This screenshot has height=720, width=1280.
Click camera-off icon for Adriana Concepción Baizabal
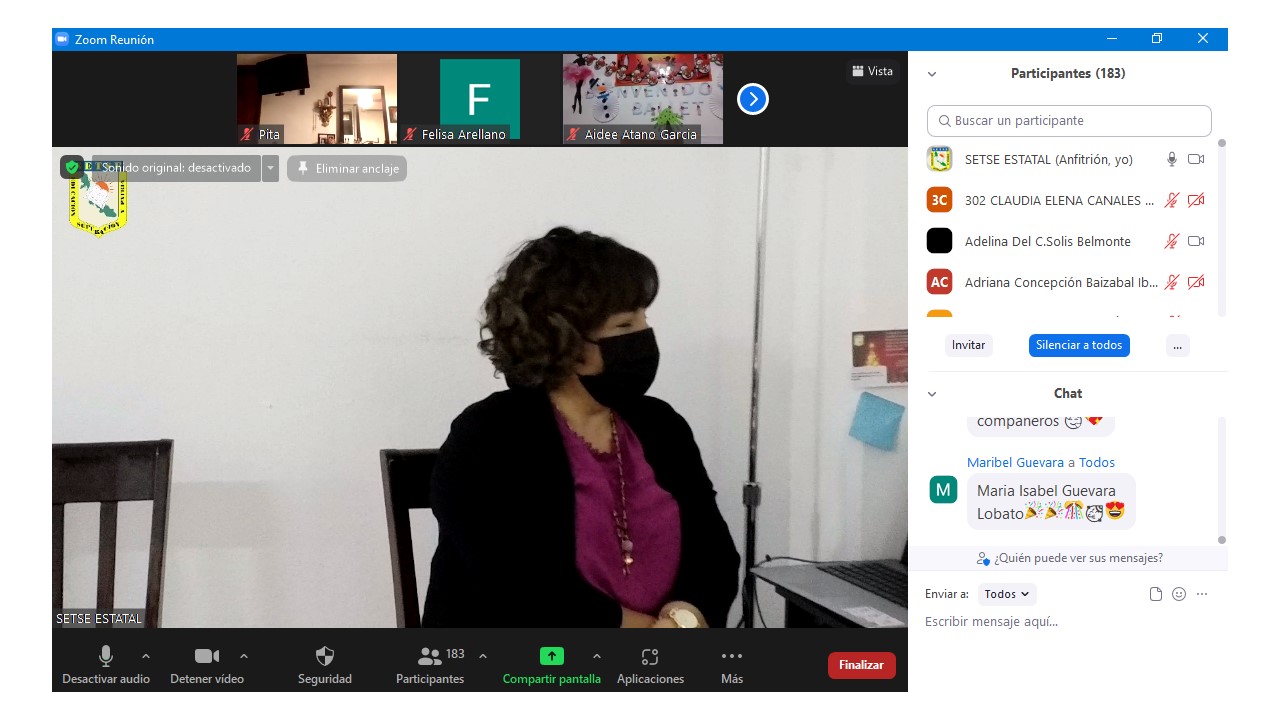point(1196,282)
